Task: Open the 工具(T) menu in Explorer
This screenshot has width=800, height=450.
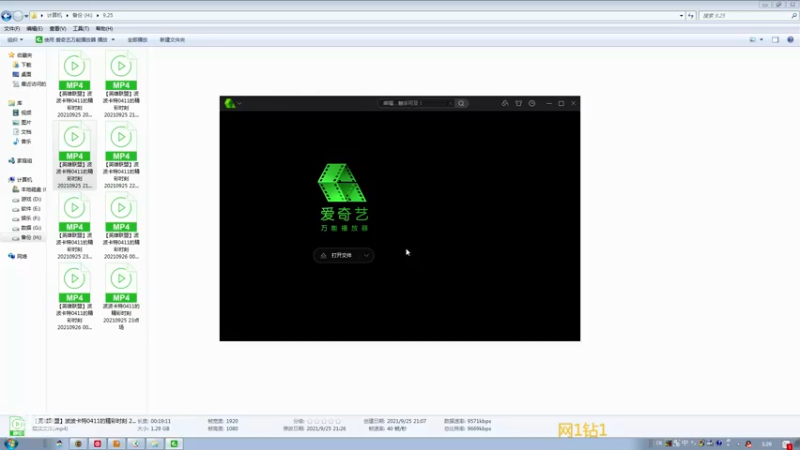Action: [x=81, y=29]
